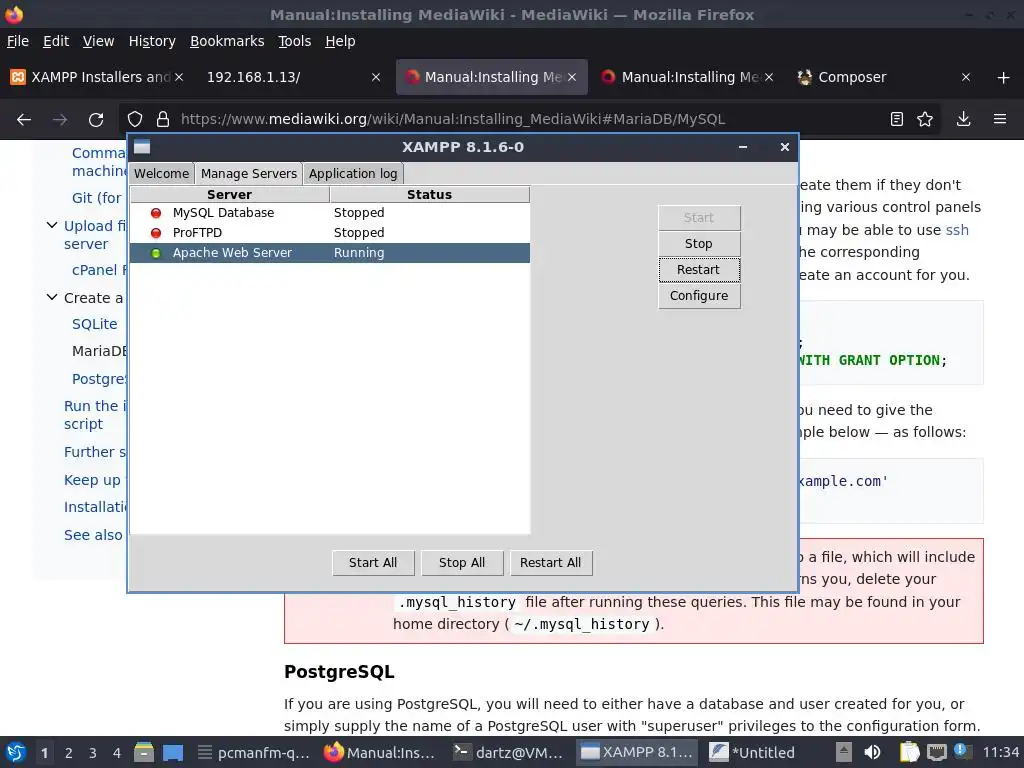Close the XAMPP Installers tab
1024x768 pixels.
click(x=179, y=77)
